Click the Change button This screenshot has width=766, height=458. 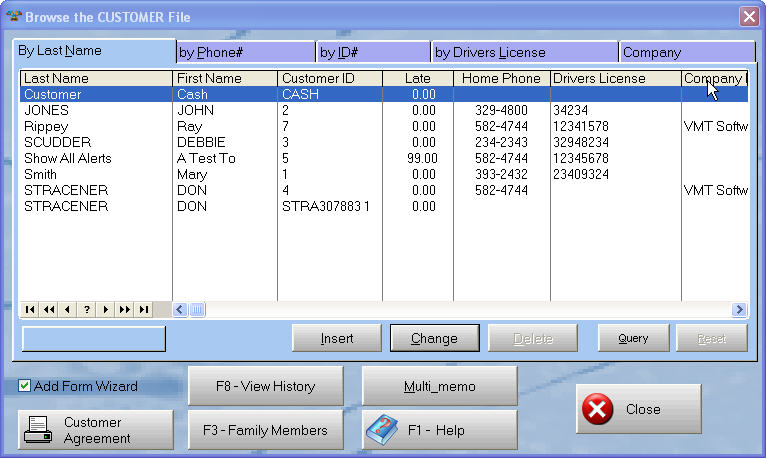click(434, 338)
